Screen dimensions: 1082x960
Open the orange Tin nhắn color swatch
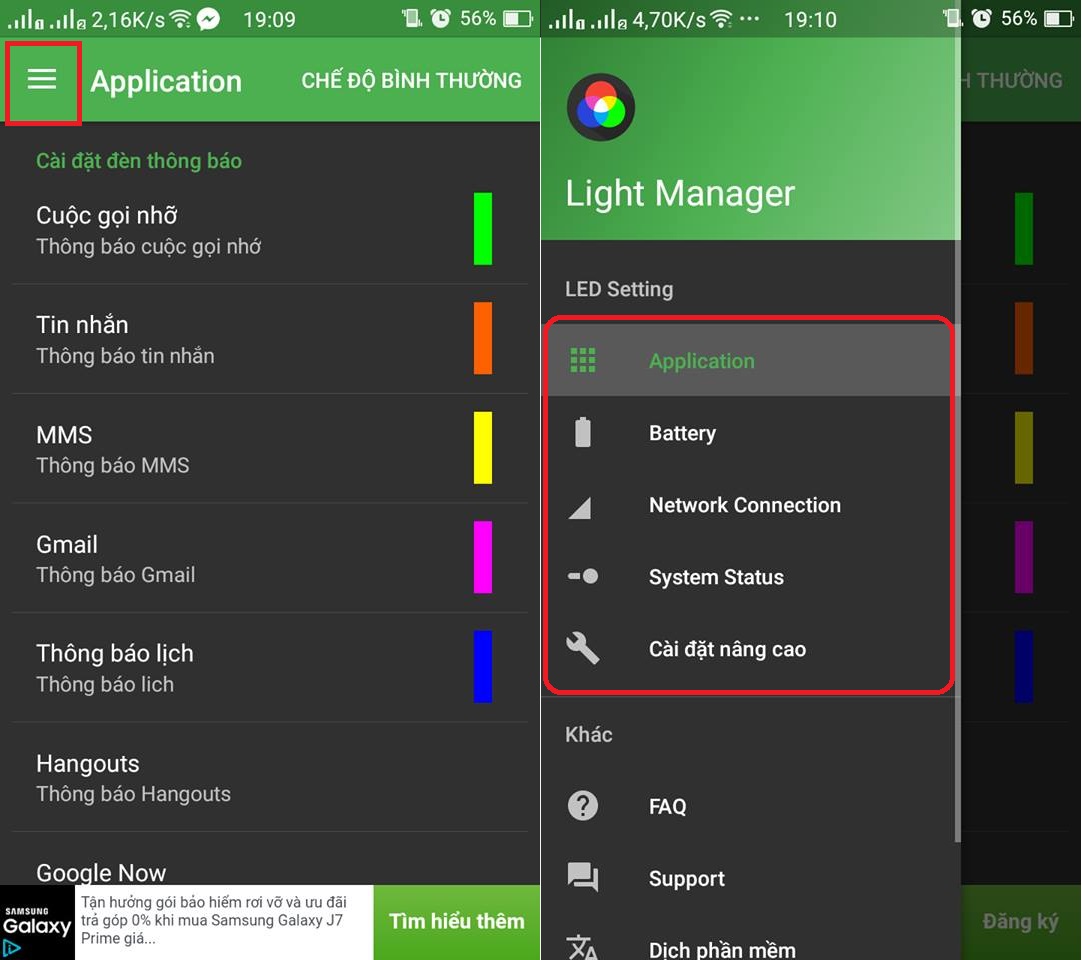[482, 338]
